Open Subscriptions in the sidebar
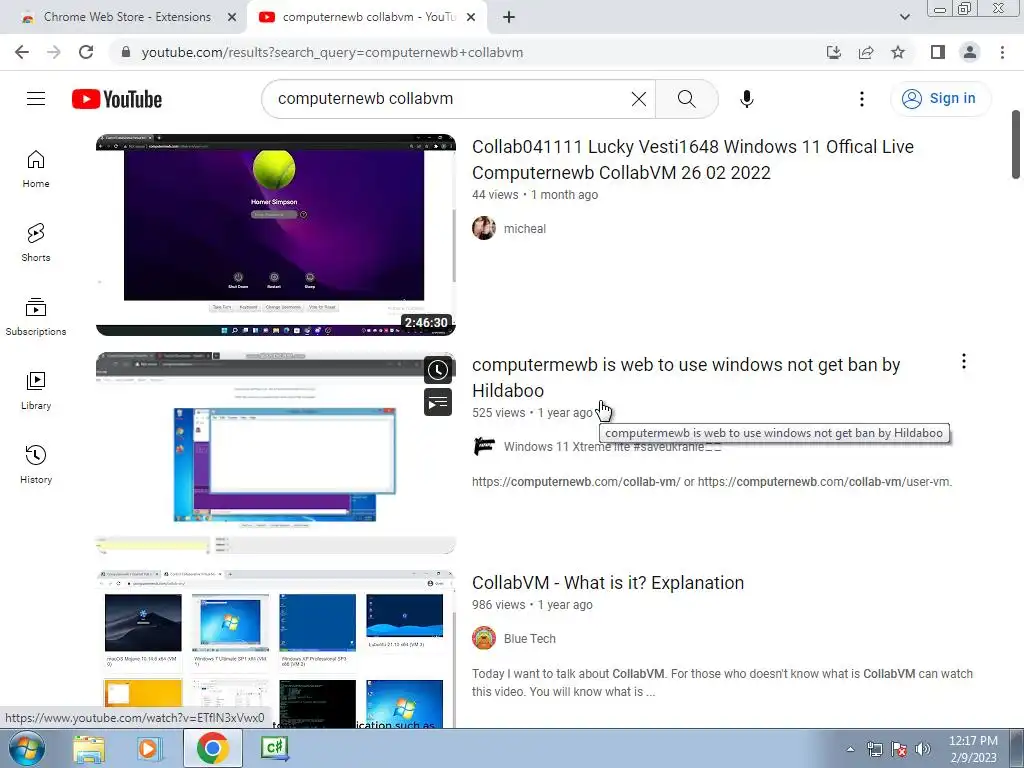 click(36, 316)
